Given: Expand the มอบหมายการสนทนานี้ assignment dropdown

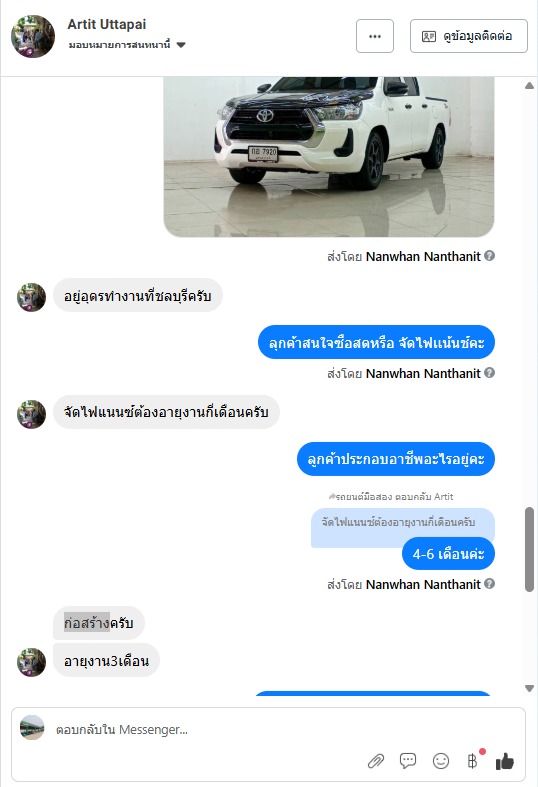Looking at the screenshot, I should tap(181, 45).
